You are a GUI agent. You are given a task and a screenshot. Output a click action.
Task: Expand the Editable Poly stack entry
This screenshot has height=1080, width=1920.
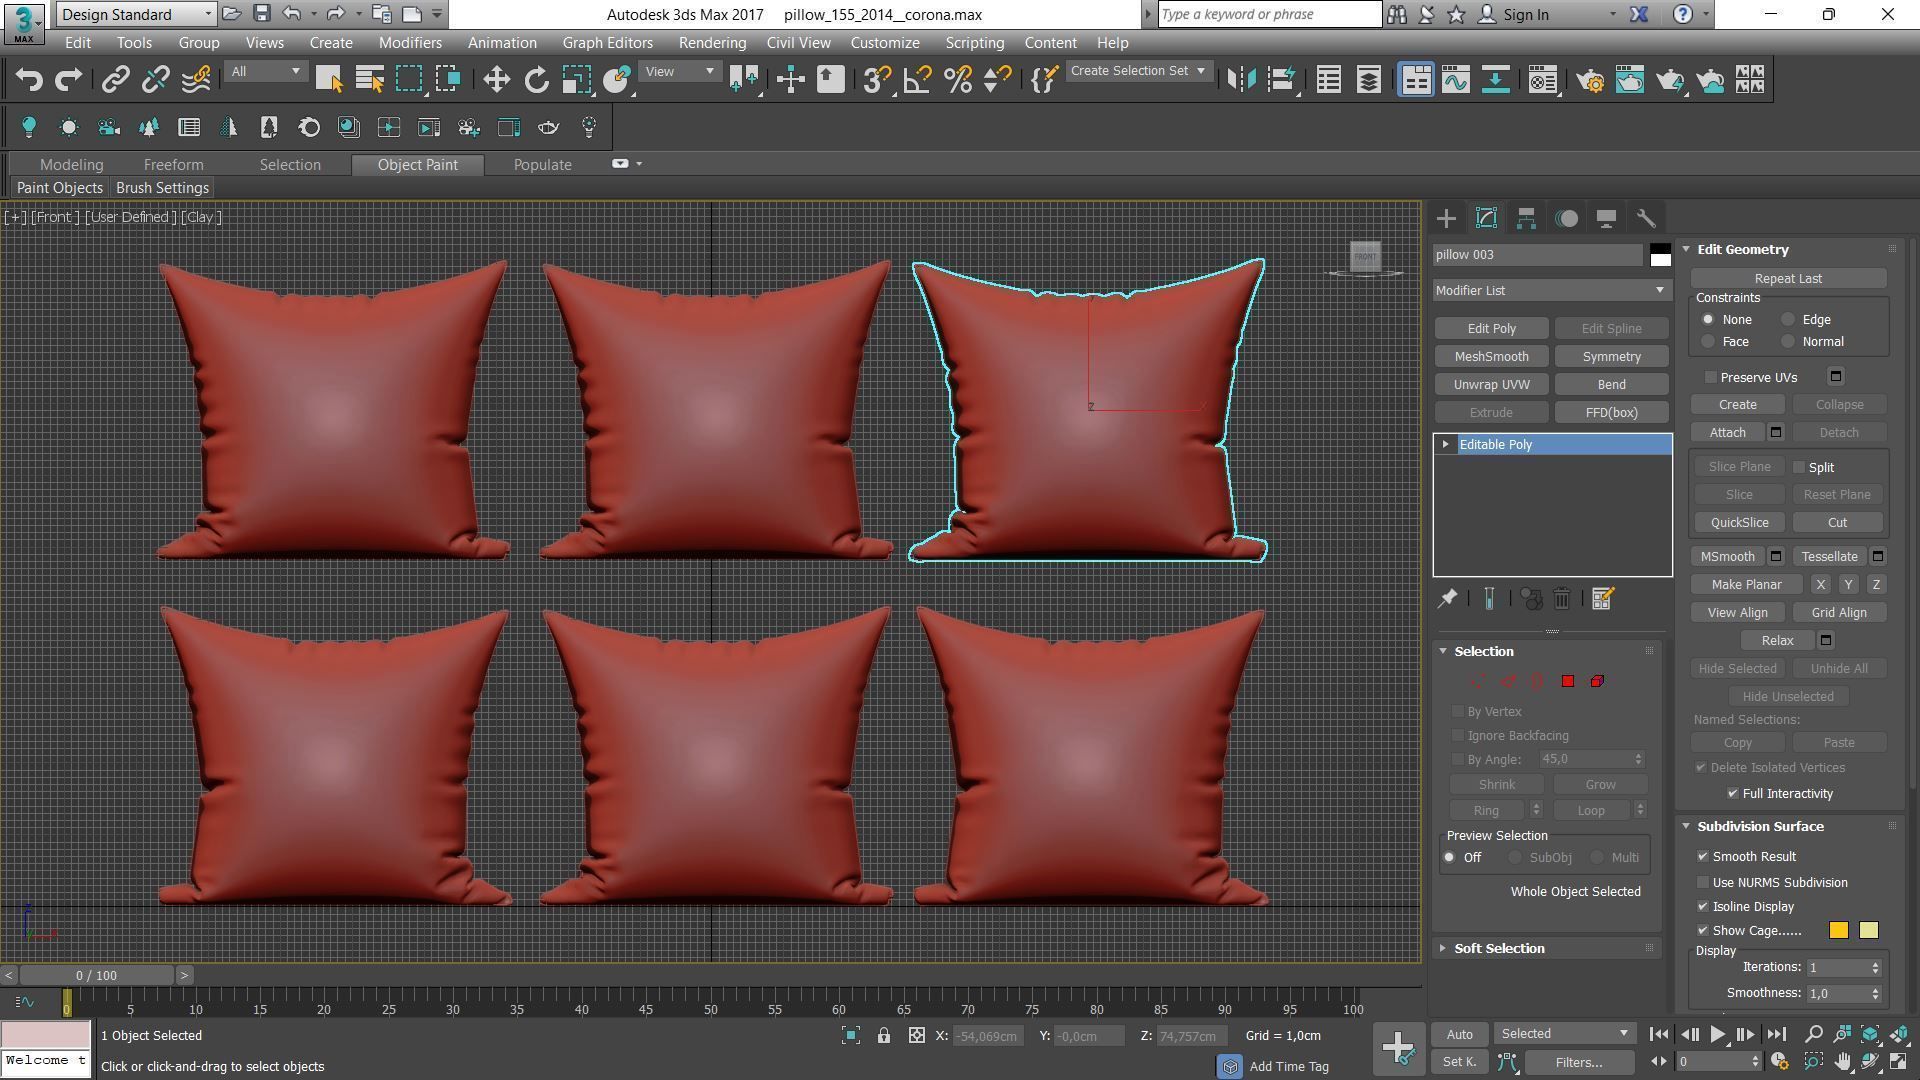point(1445,444)
